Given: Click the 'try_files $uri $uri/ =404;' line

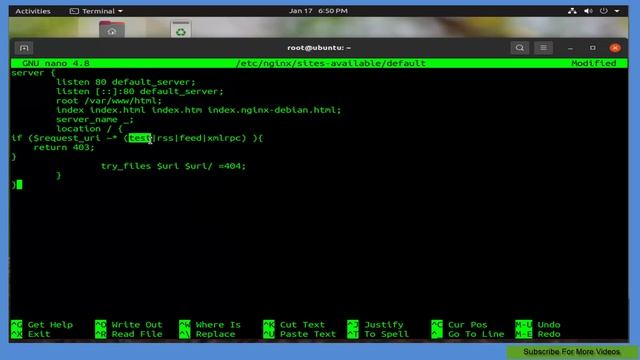Looking at the screenshot, I should tap(173, 166).
